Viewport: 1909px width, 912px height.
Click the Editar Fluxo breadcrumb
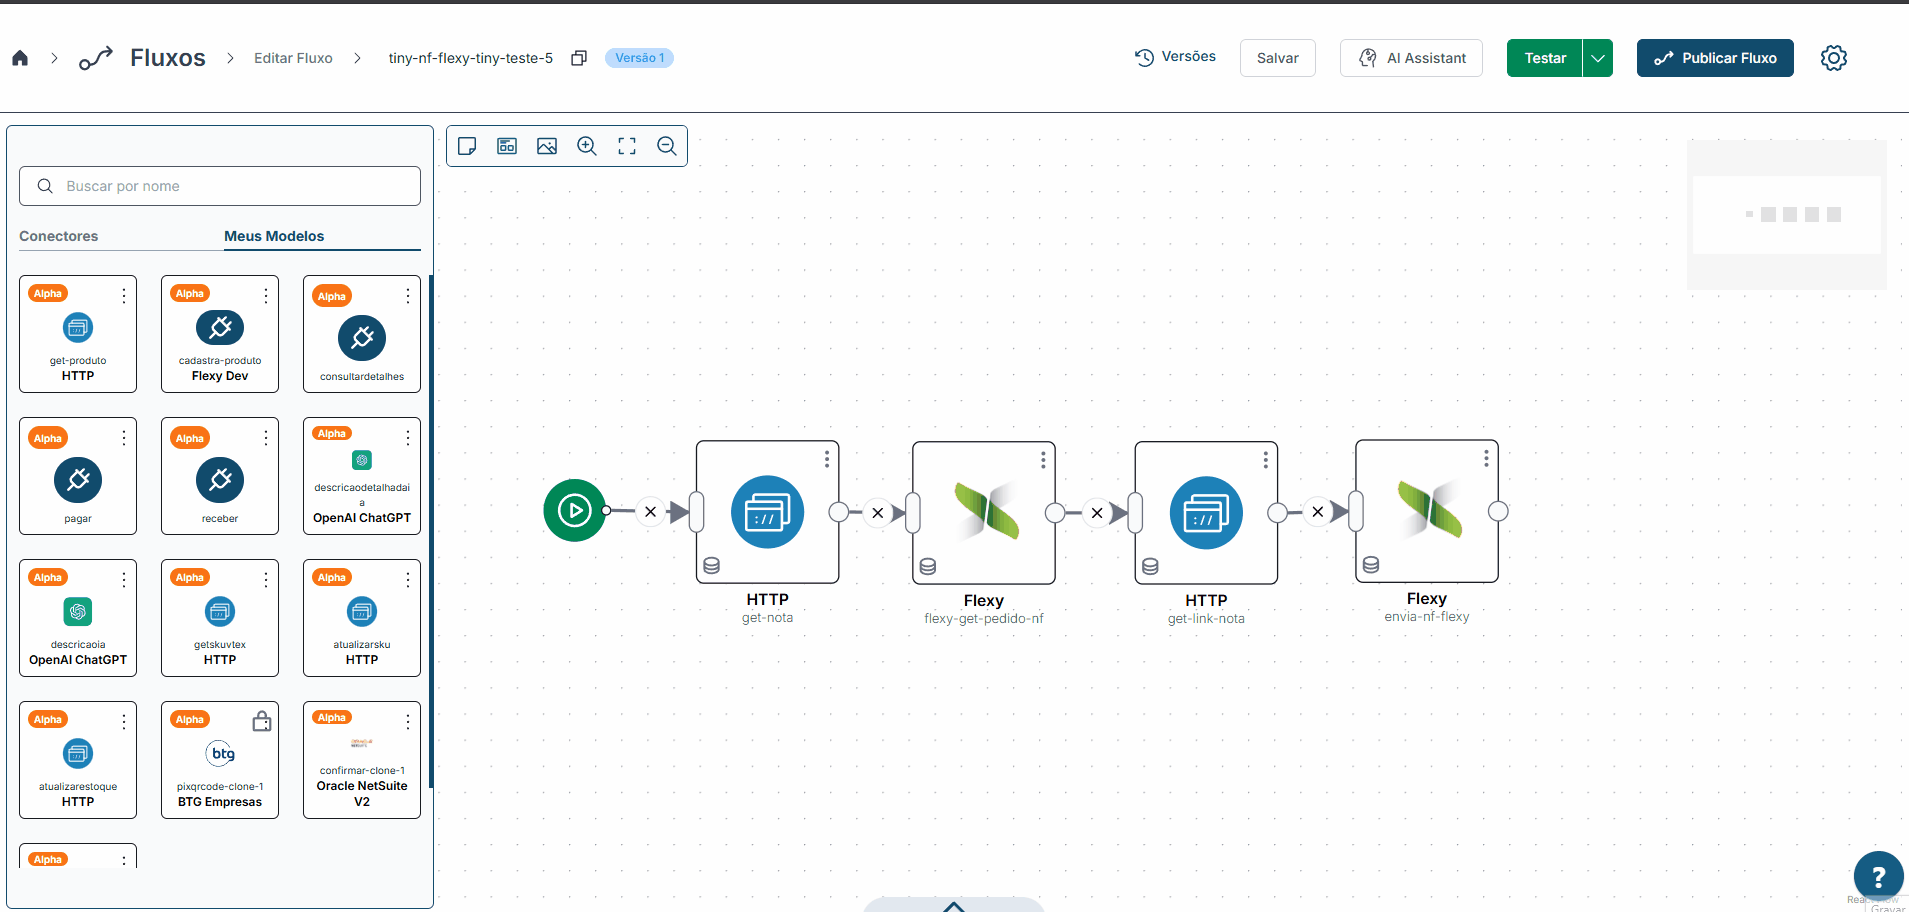tap(293, 58)
